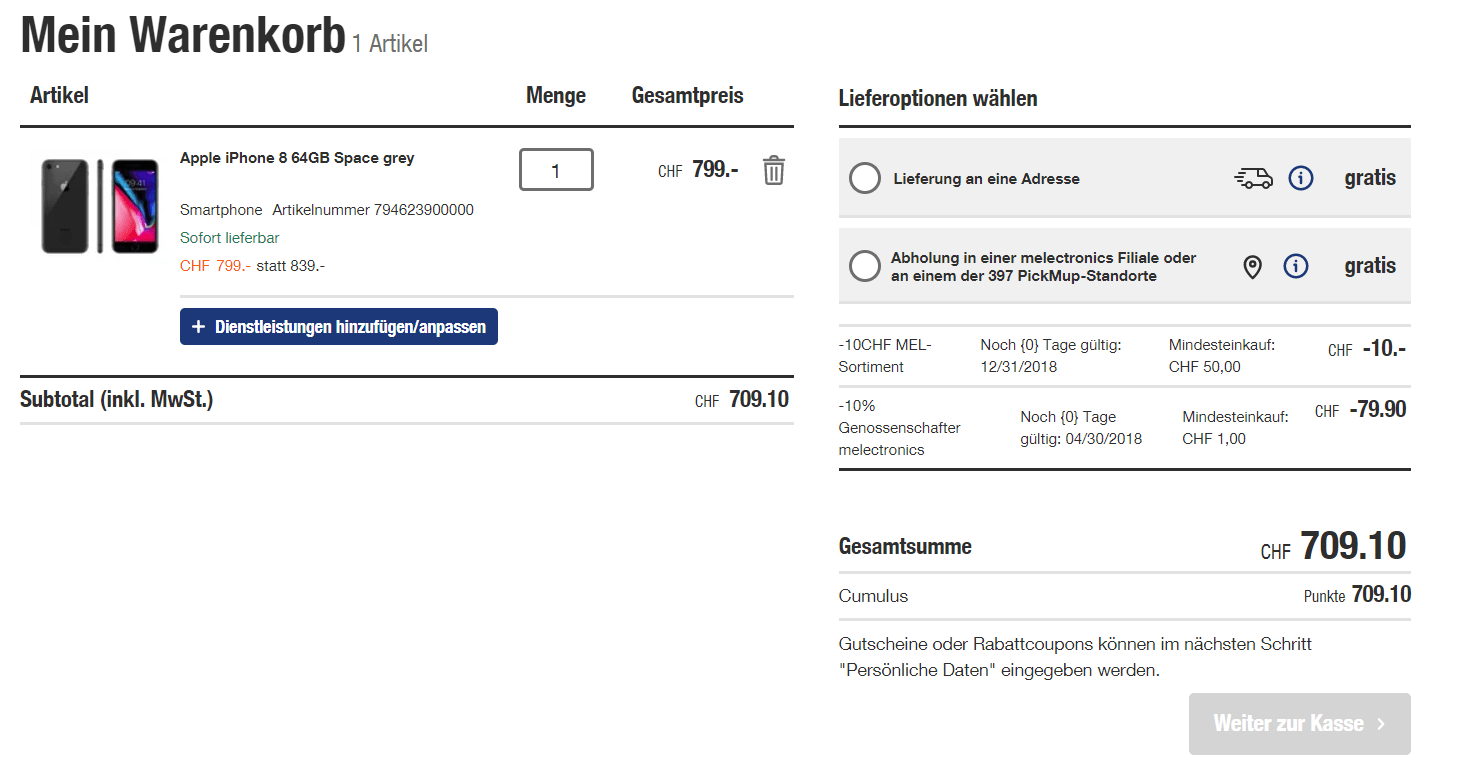Delete the iPhone 8 with trash icon
Image resolution: width=1472 pixels, height=779 pixels.
coord(773,170)
